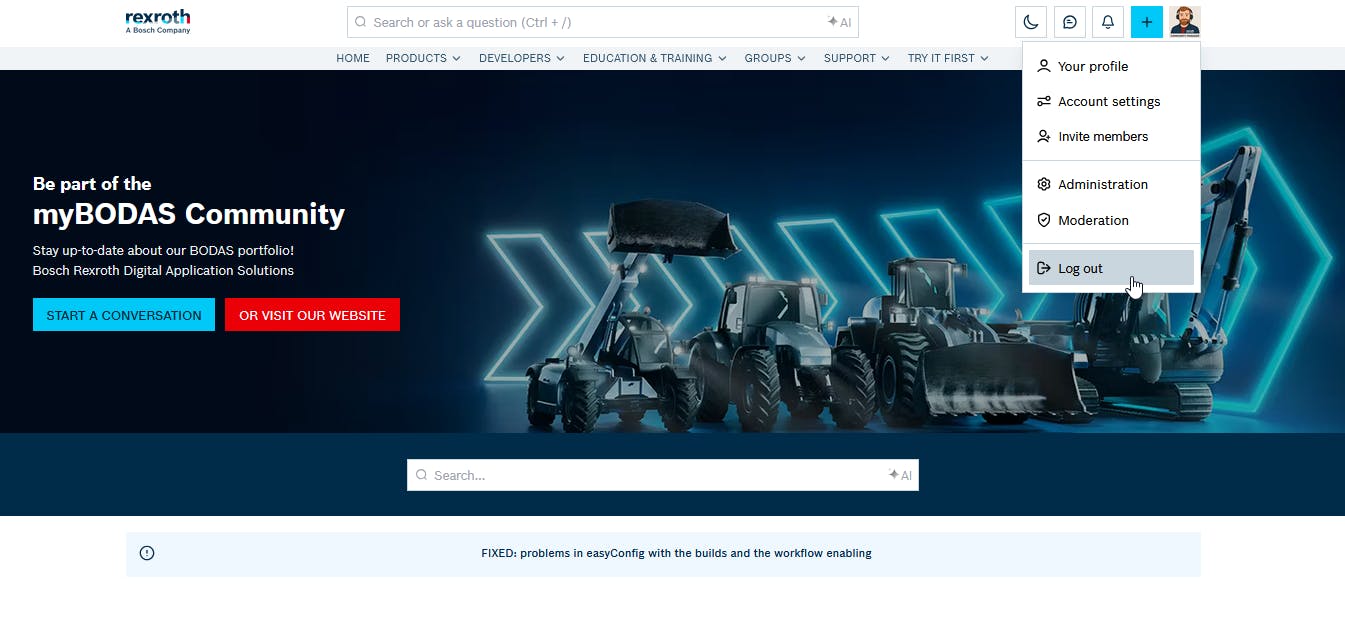Expand EDUCATION & TRAINING menu

[655, 58]
